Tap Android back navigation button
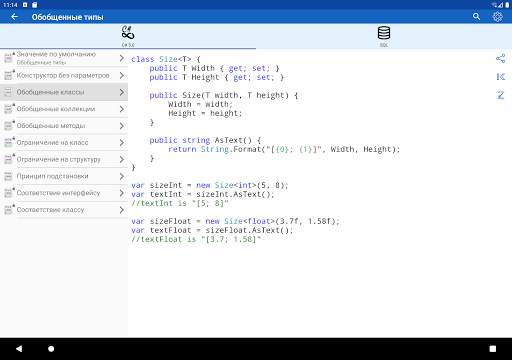 [x=19, y=349]
